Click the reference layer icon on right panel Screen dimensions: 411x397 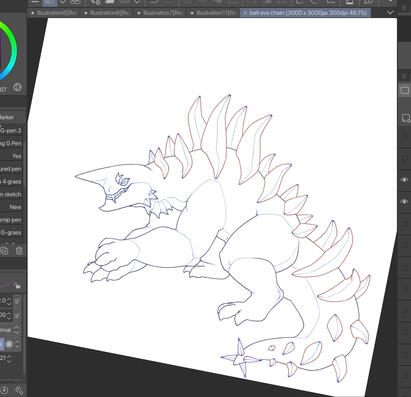click(x=405, y=118)
